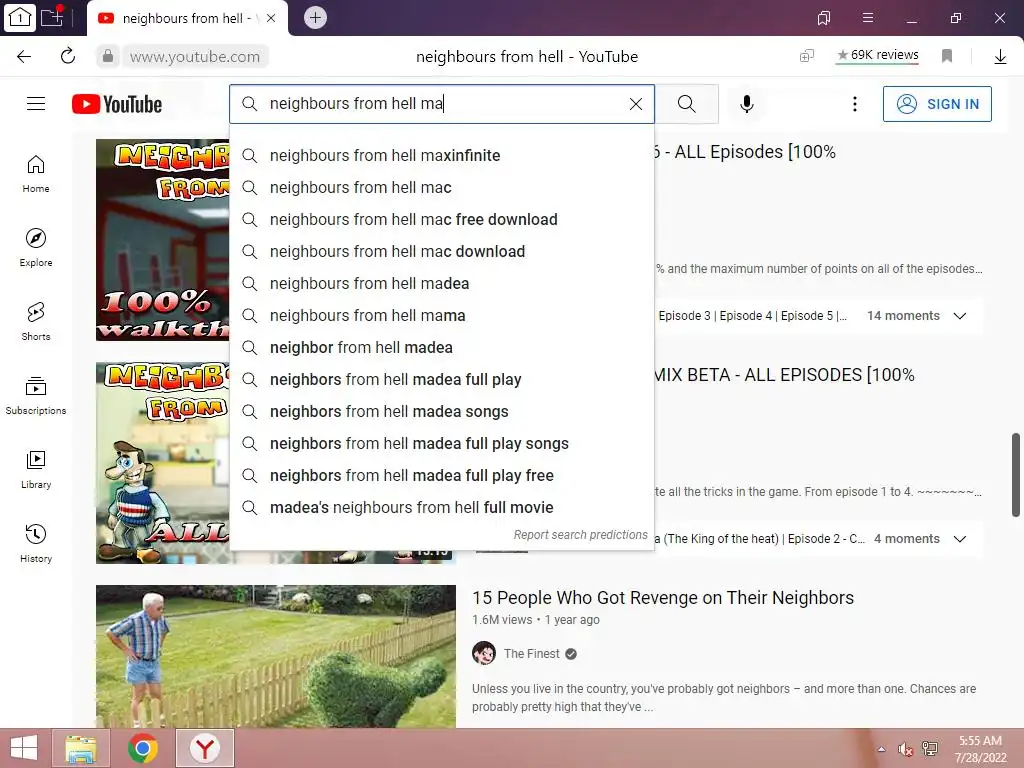Click the site lock icon
Image resolution: width=1024 pixels, height=768 pixels.
pyautogui.click(x=108, y=56)
